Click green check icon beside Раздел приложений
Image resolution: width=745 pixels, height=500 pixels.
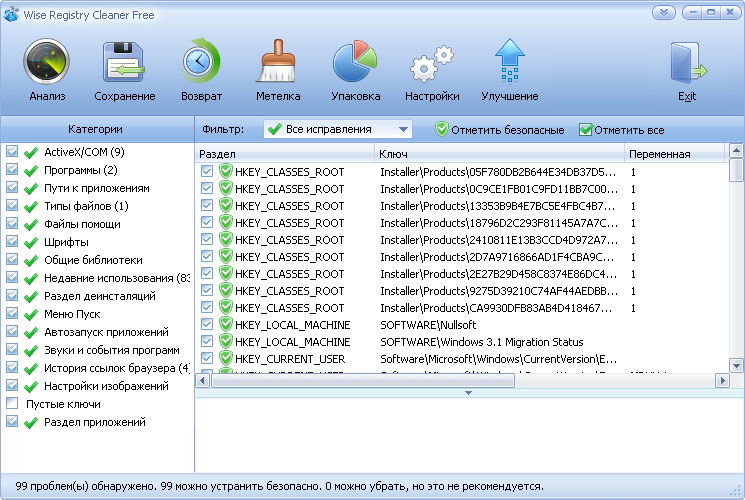31,423
